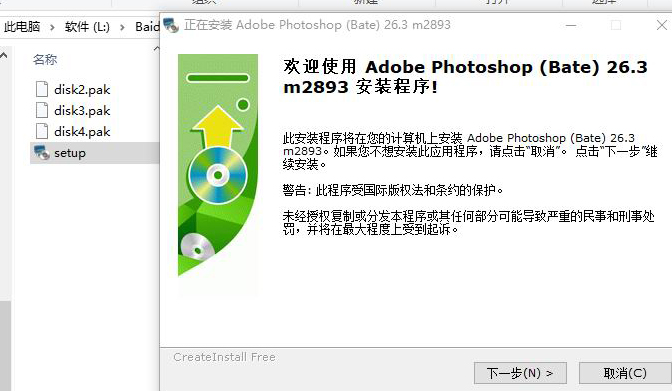Screen dimensions: 672x391
Task: Select the disk3.pak file in Explorer
Action: click(x=82, y=111)
